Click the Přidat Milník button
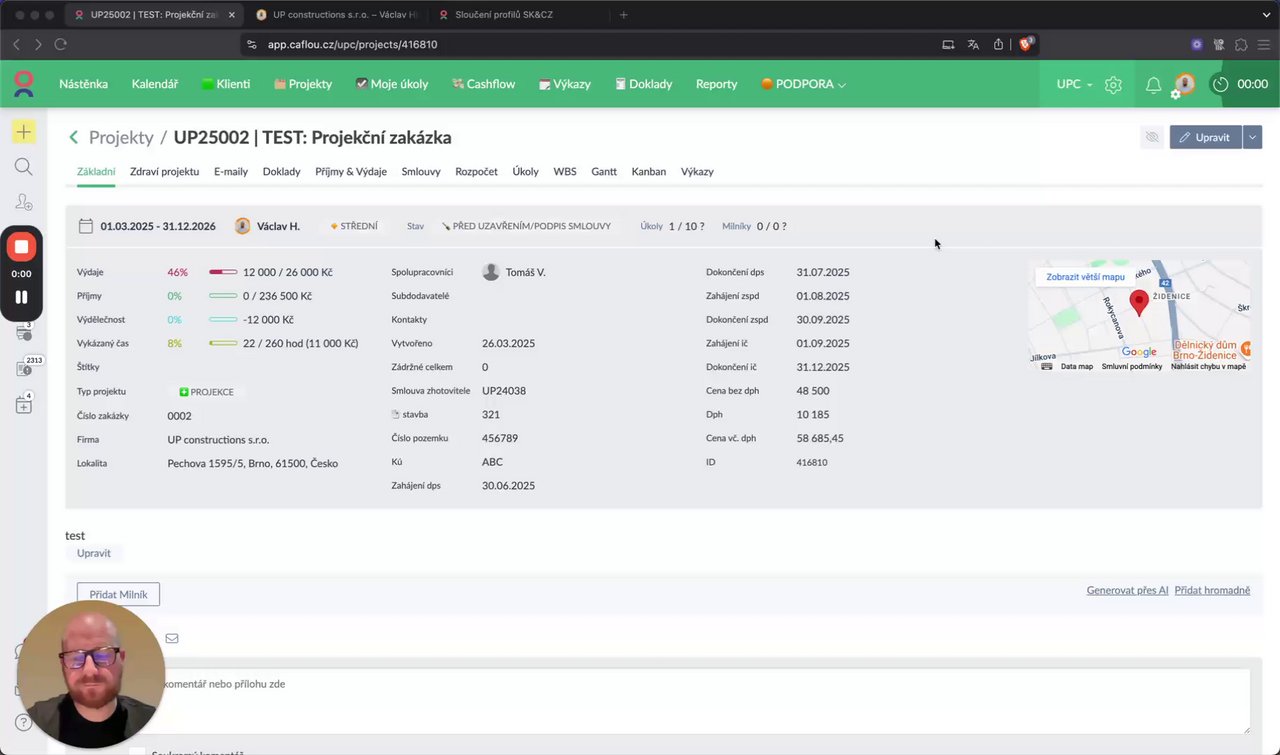The width and height of the screenshot is (1280, 755). coord(118,595)
